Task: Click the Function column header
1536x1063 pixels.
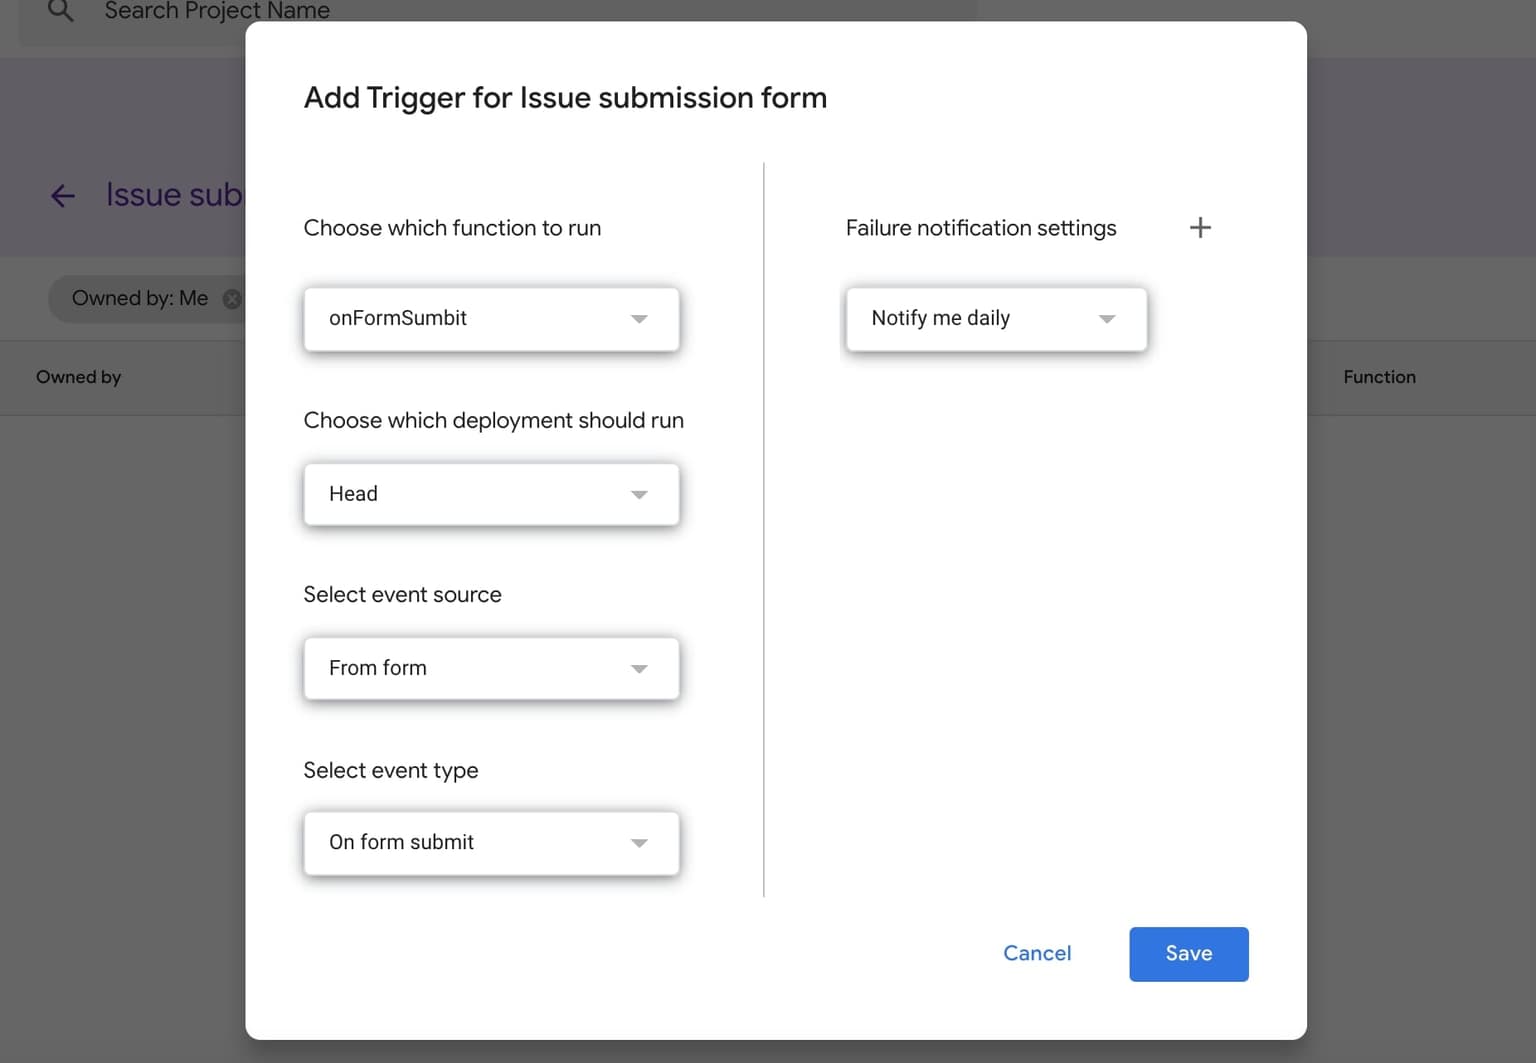Action: click(1379, 377)
